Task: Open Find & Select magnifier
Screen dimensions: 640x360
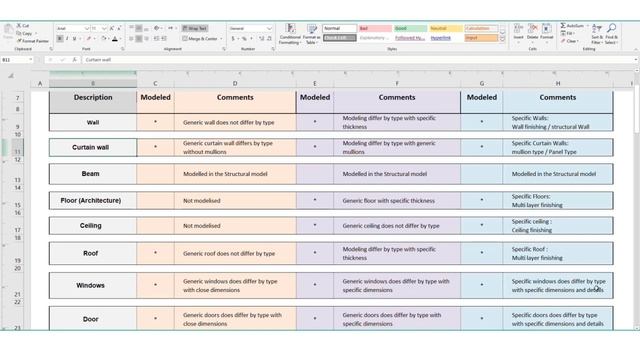Action: click(611, 33)
